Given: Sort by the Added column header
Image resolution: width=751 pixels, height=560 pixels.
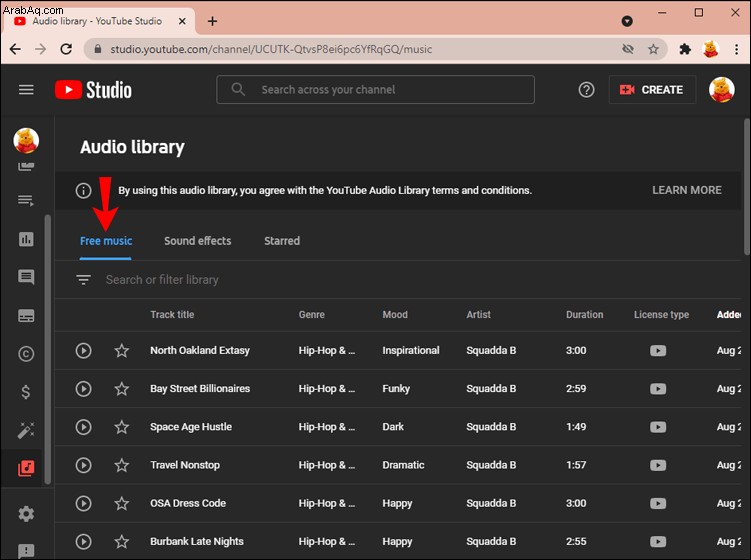Looking at the screenshot, I should (x=728, y=315).
